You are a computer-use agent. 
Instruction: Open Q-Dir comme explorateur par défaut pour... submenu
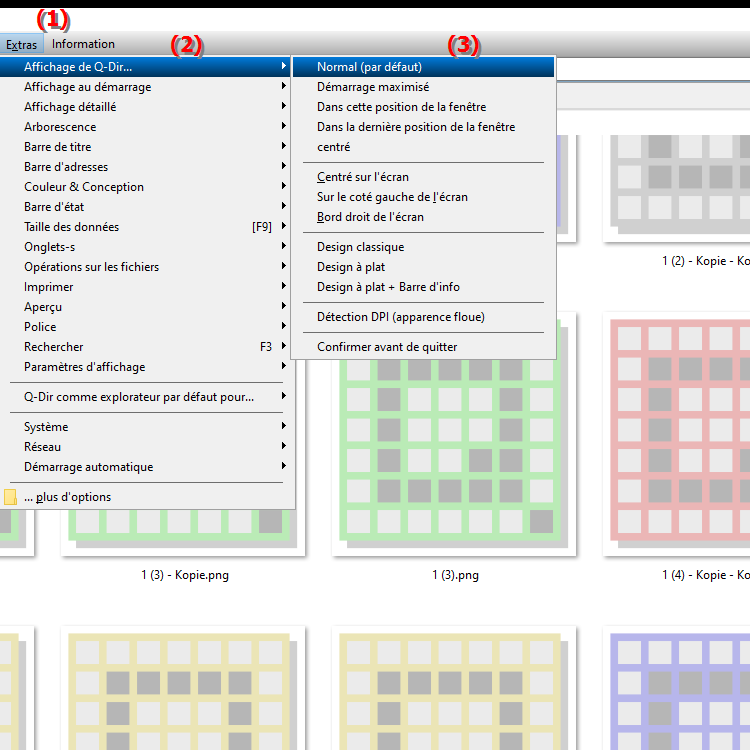click(x=145, y=397)
